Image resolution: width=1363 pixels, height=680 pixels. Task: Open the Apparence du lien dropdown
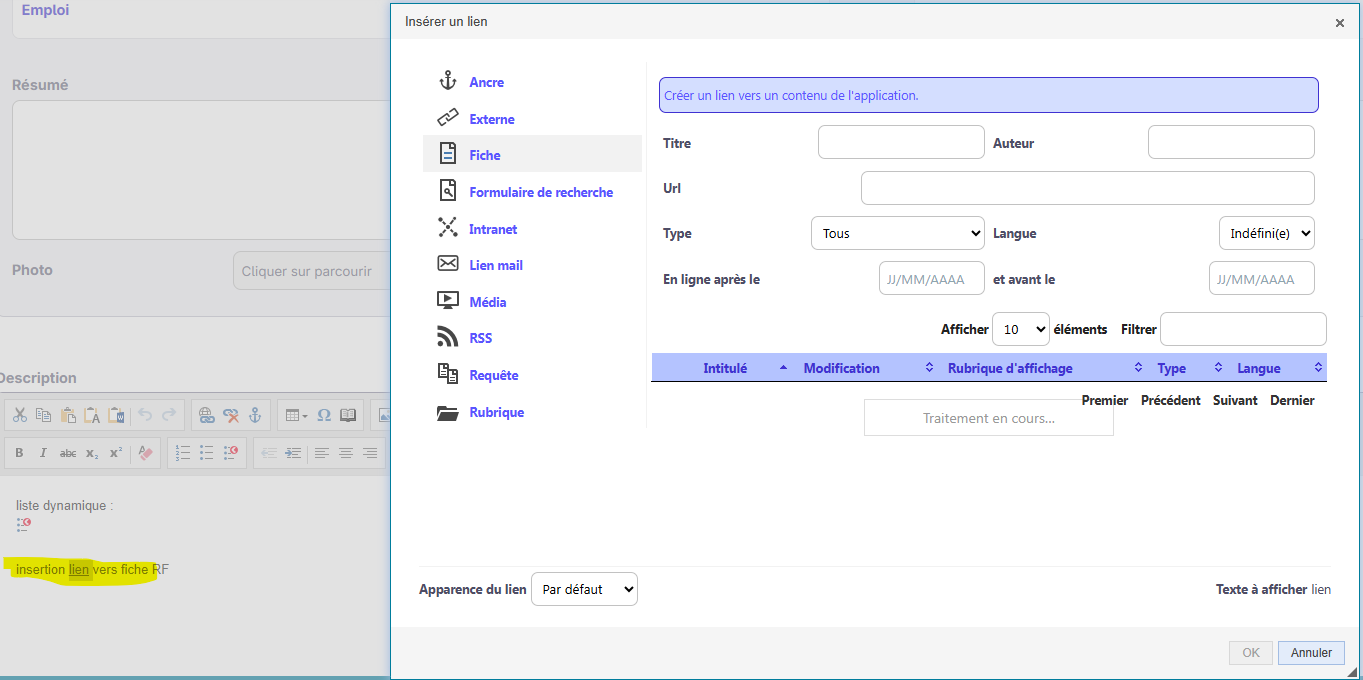coord(583,589)
